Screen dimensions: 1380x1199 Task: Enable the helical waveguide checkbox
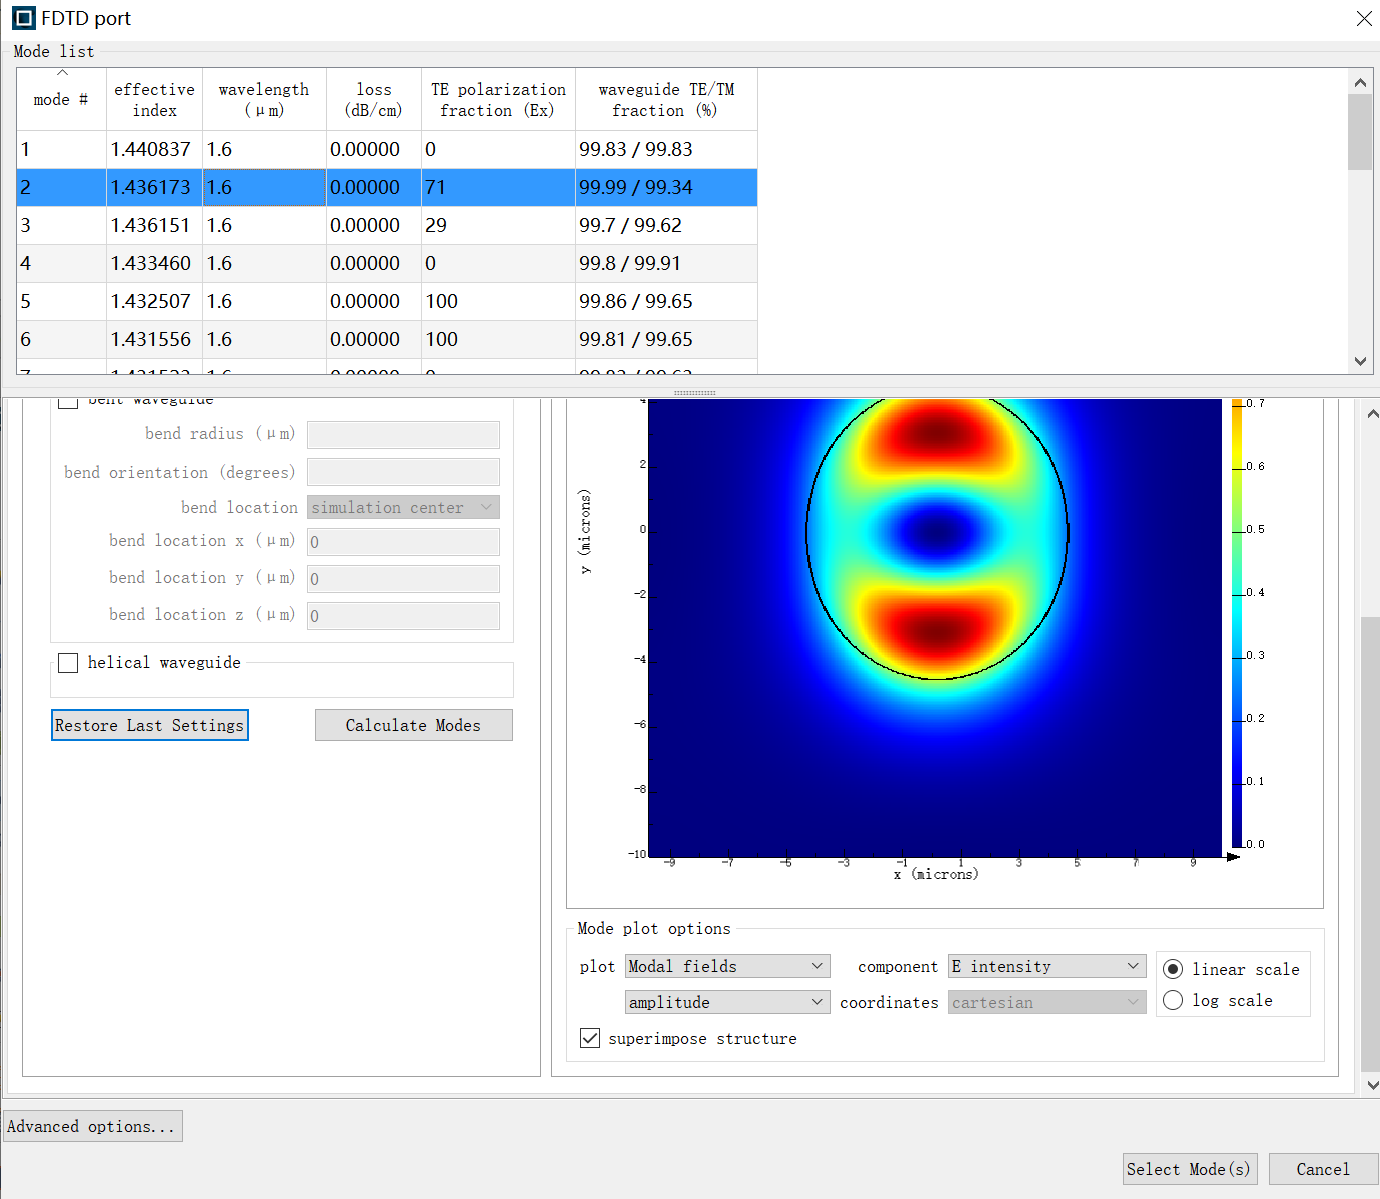[x=68, y=663]
